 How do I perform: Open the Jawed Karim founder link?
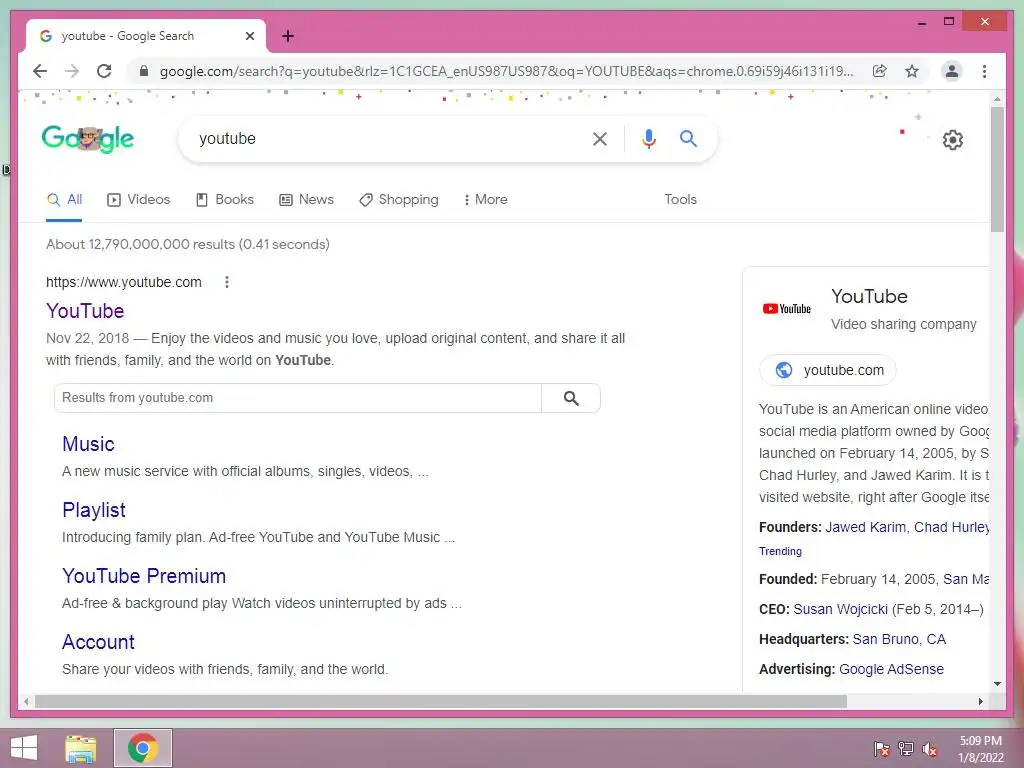coord(865,528)
